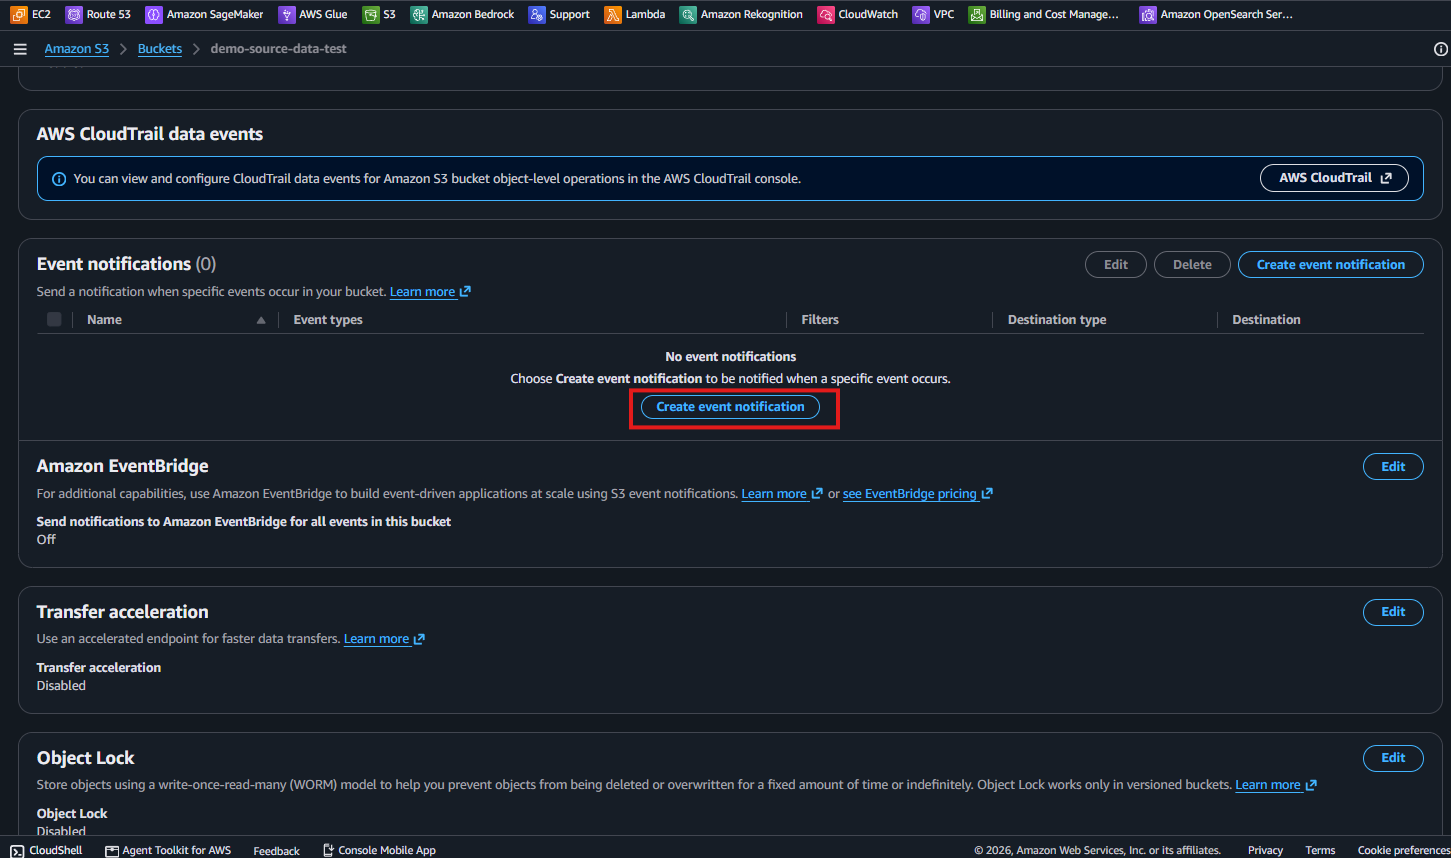Click centered Create event notification button

coord(730,407)
